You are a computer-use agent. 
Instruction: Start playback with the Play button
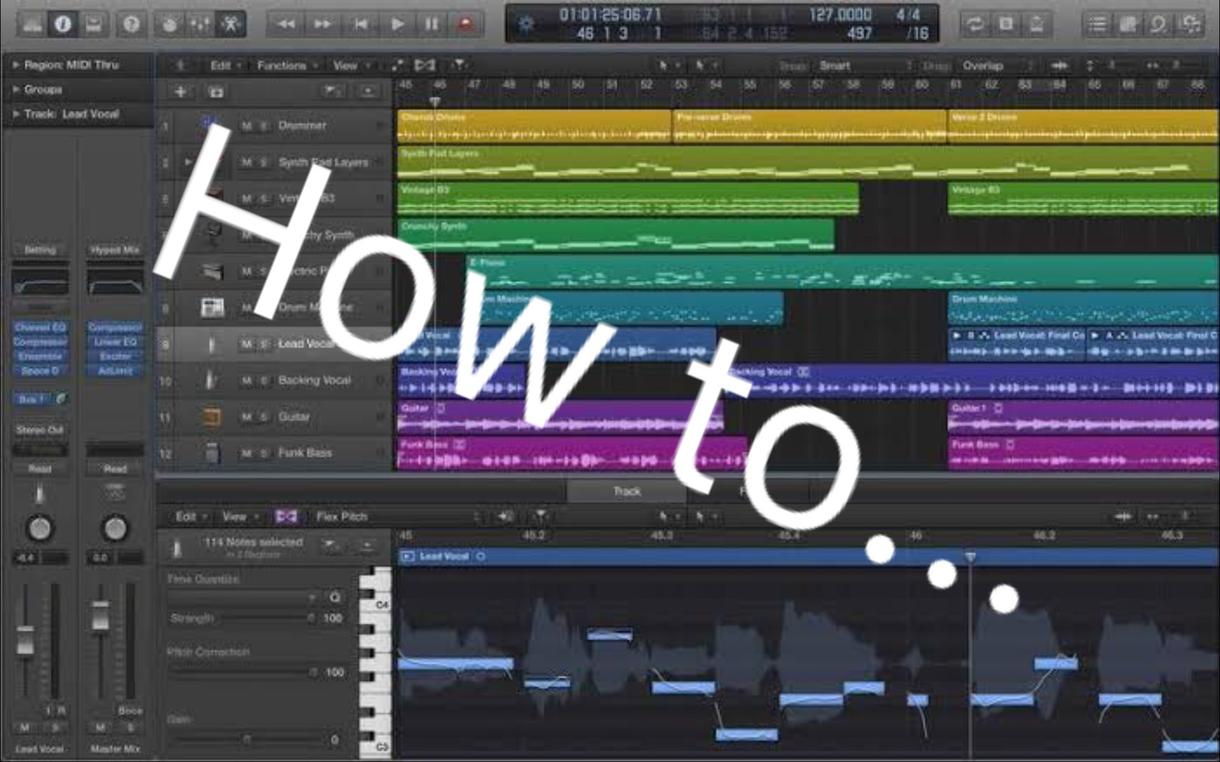coord(397,24)
